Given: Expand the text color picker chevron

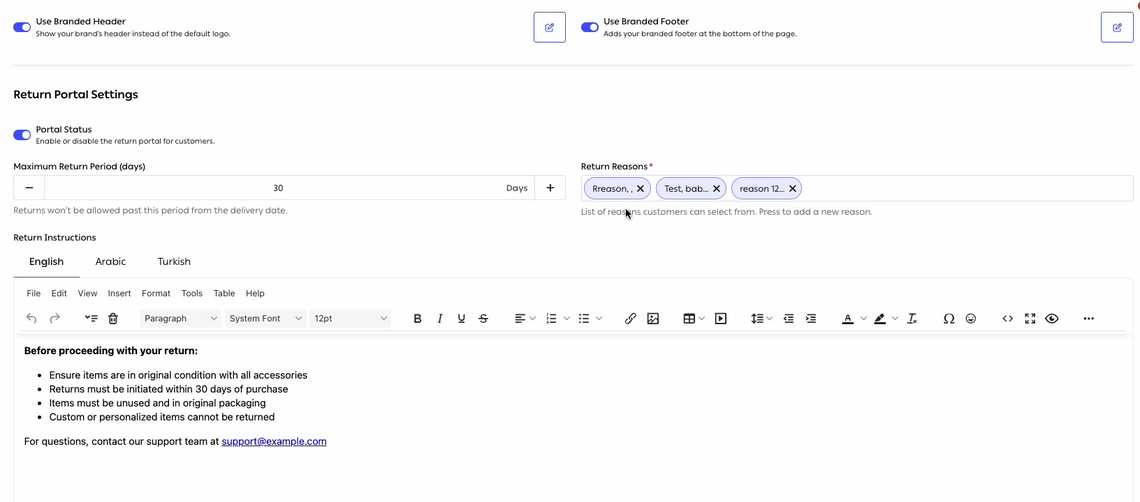Looking at the screenshot, I should (864, 319).
